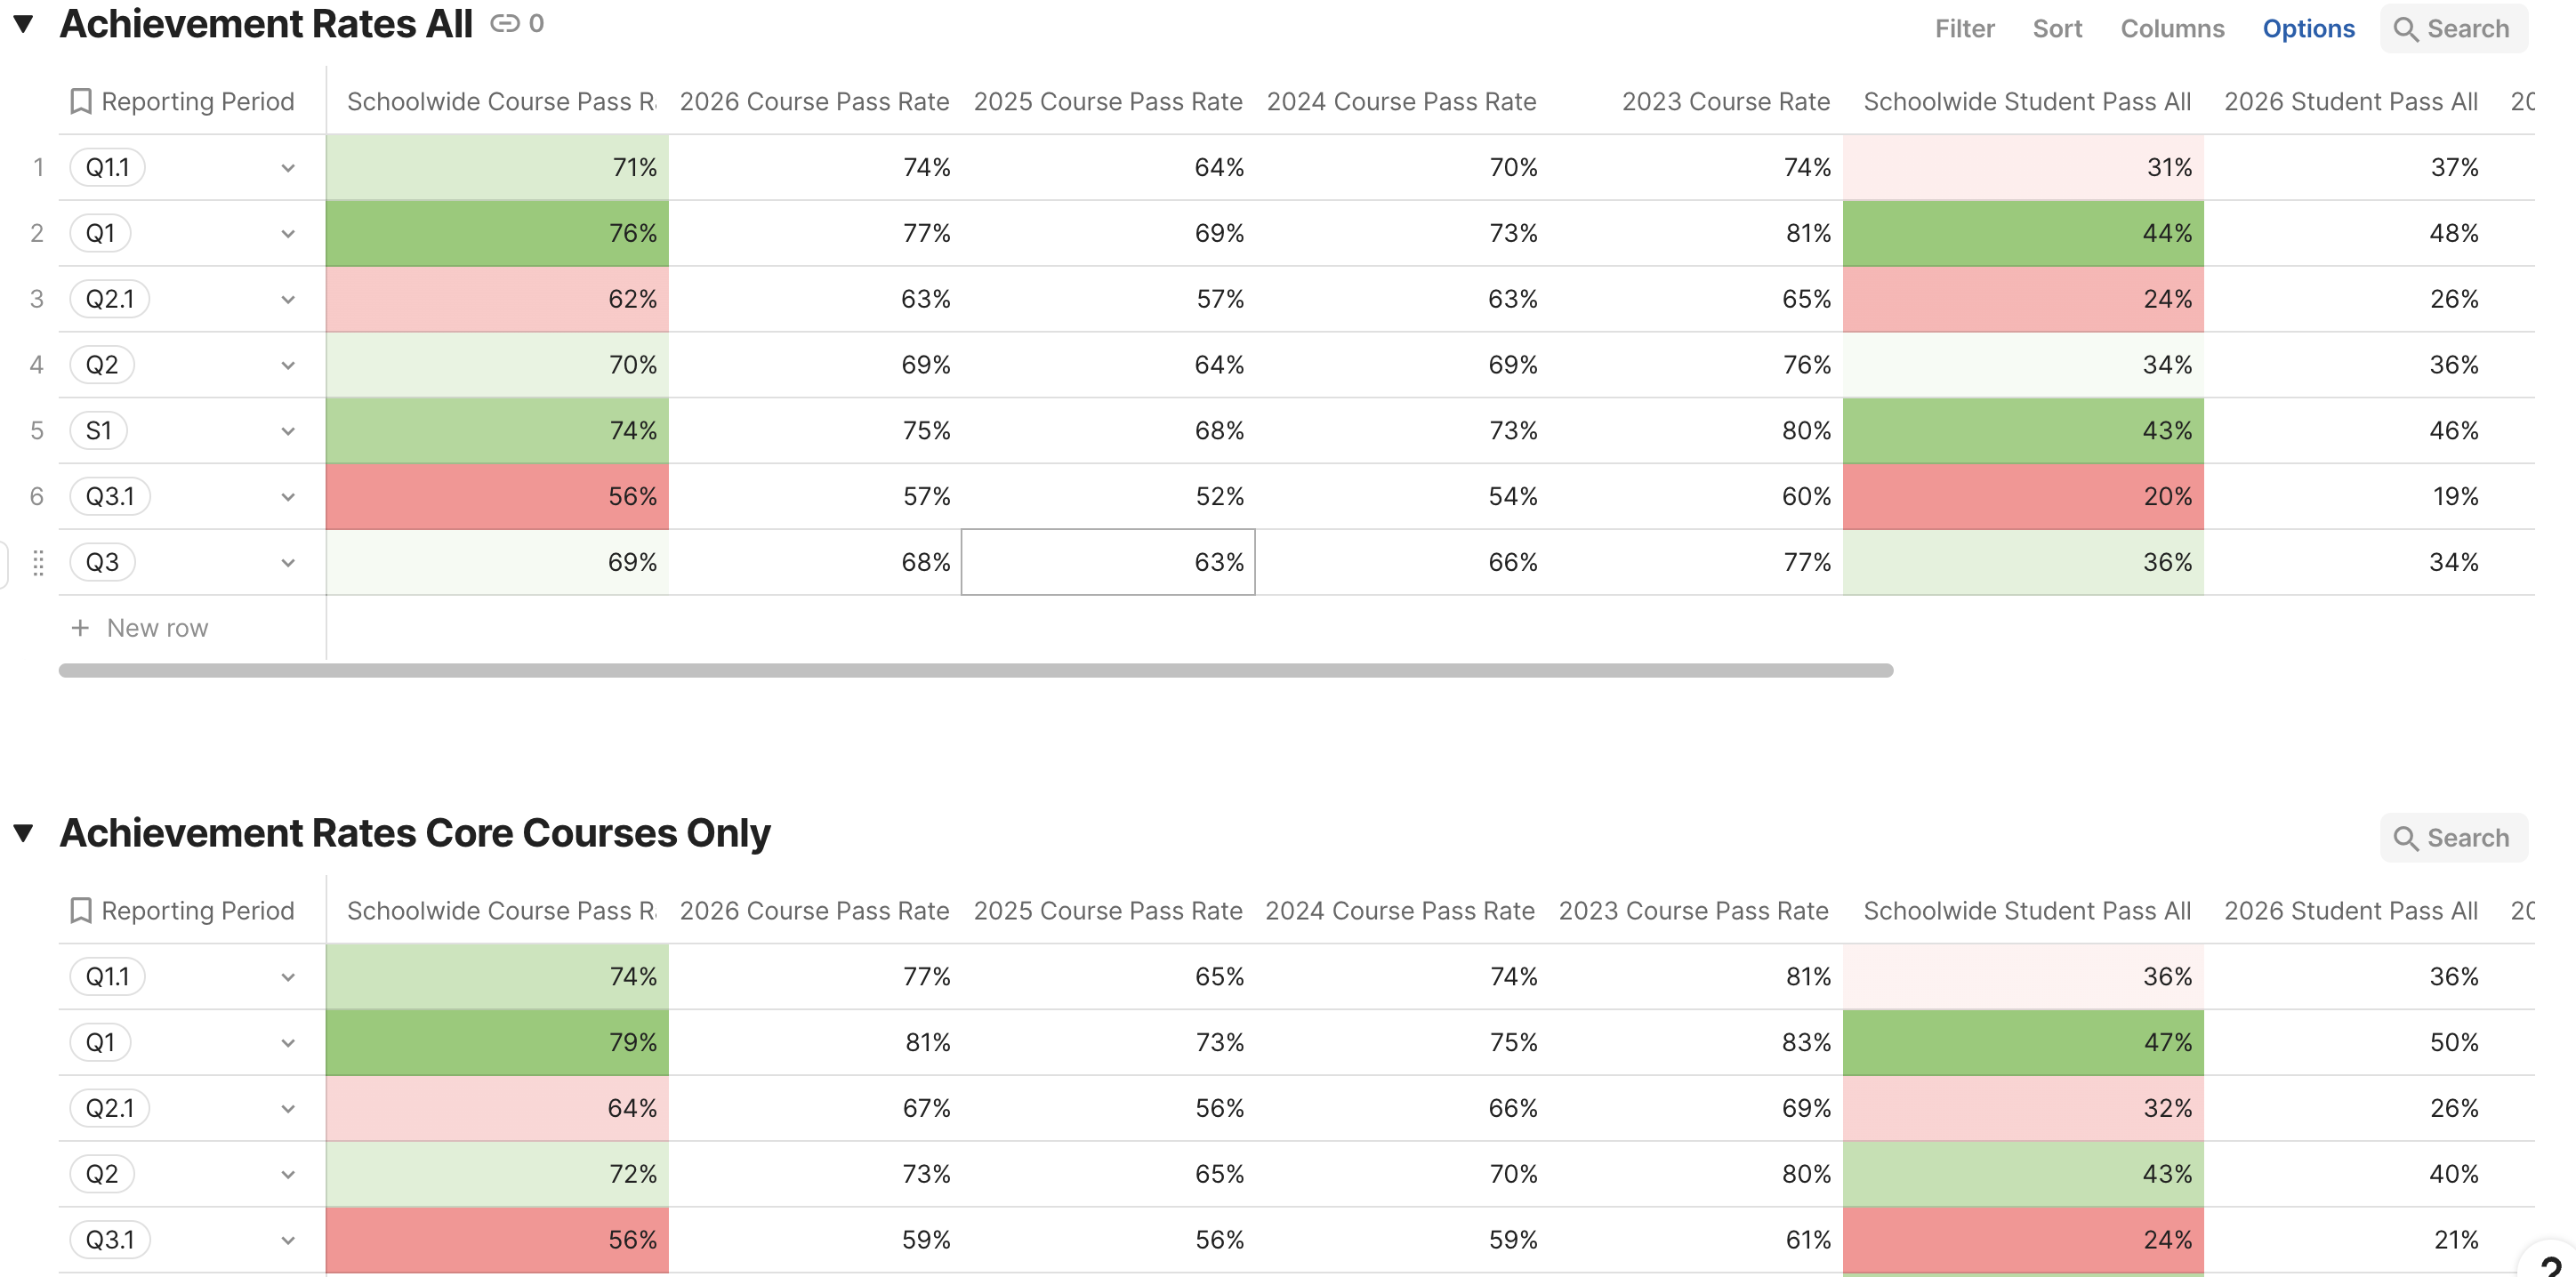Click the bookmark icon in top Reporting Period header

81,101
